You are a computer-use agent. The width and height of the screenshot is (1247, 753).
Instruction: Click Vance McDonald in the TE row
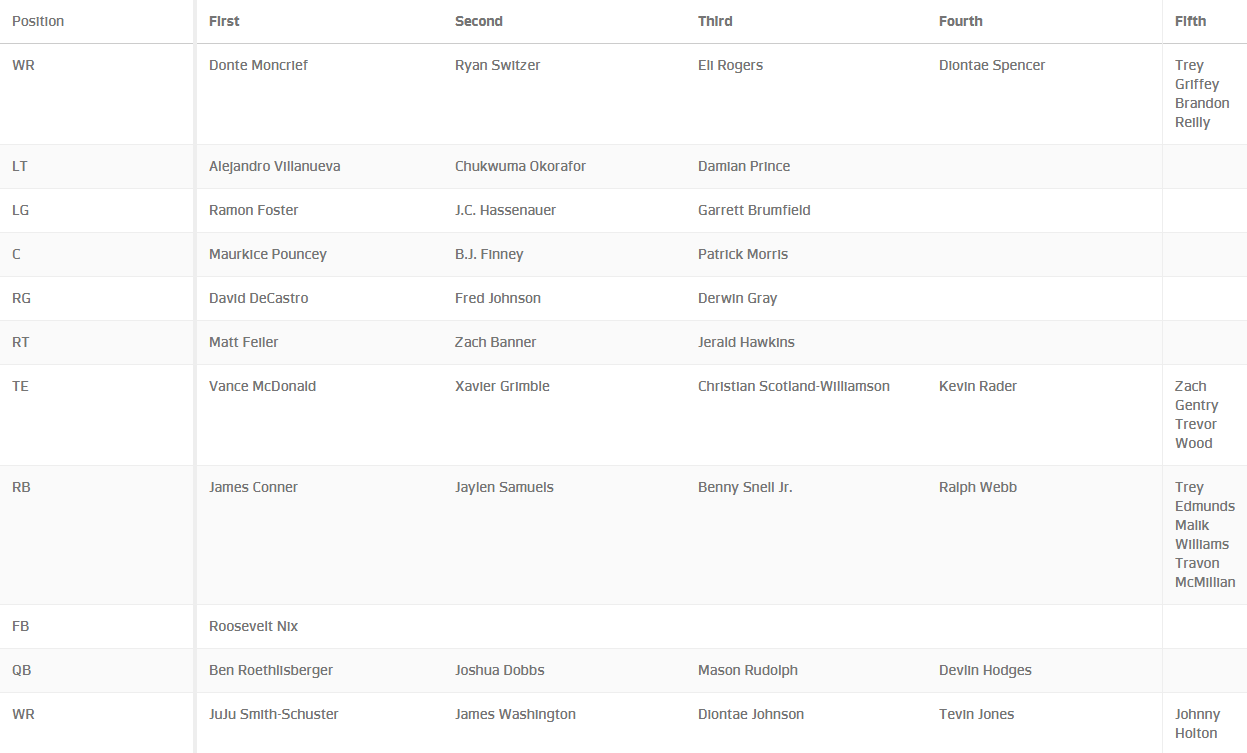(262, 386)
